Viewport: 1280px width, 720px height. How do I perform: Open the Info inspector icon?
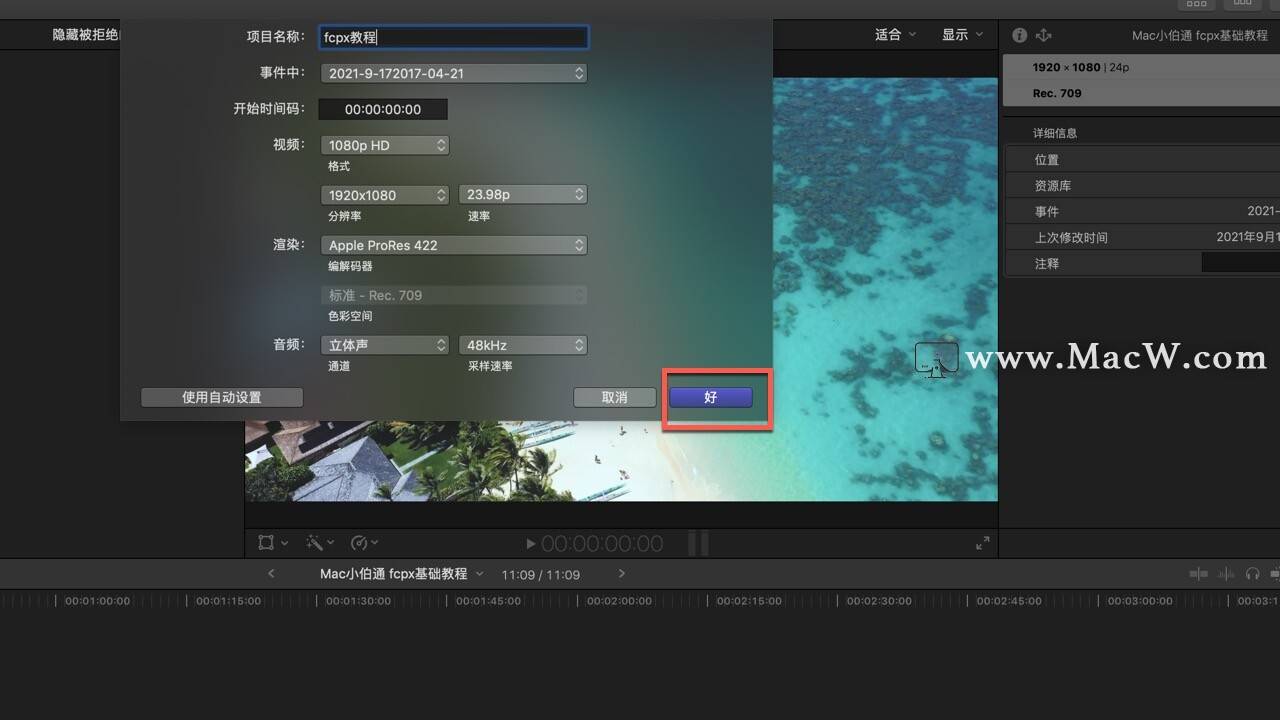[x=1019, y=35]
